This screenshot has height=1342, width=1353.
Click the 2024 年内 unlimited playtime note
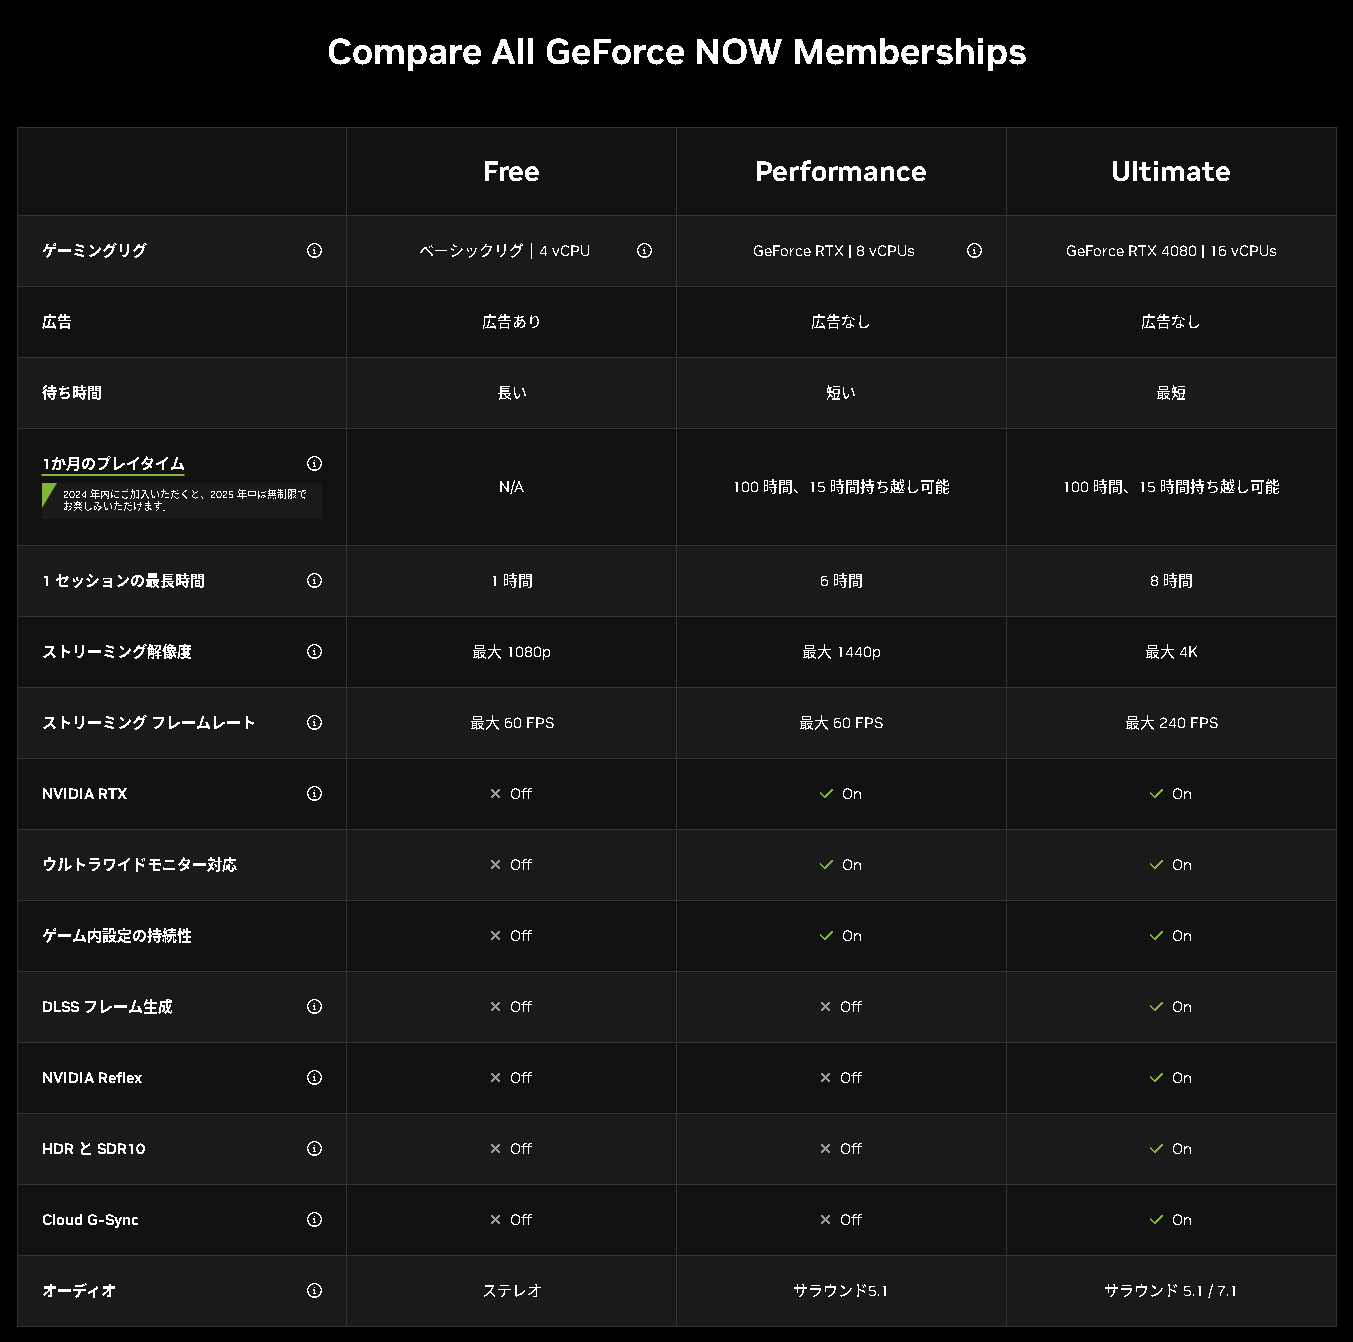point(184,500)
